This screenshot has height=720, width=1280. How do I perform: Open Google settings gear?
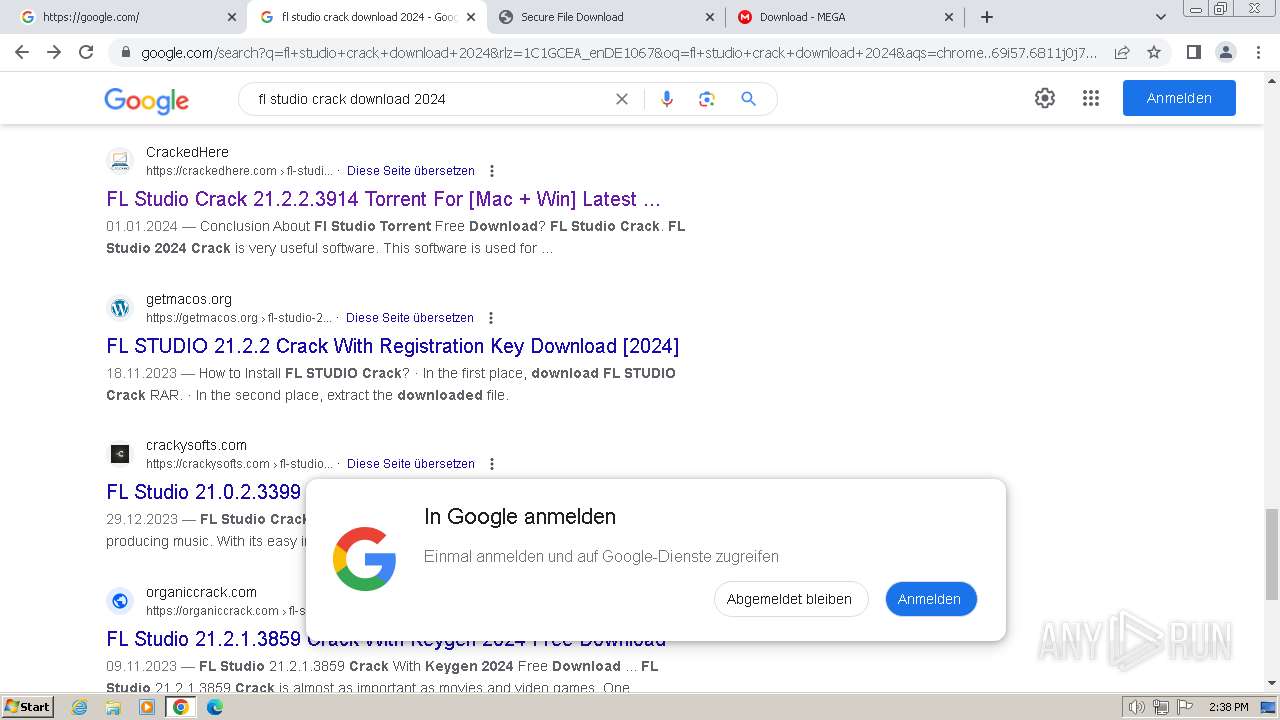(x=1045, y=98)
